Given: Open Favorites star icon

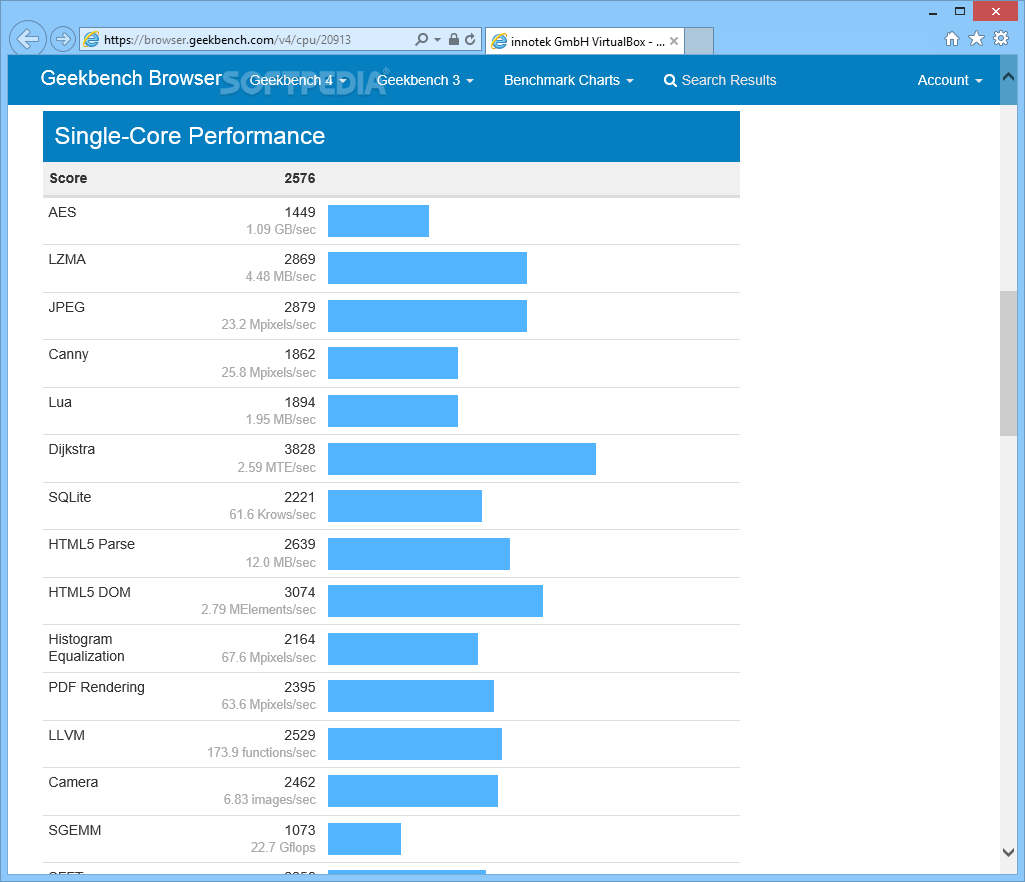Looking at the screenshot, I should point(976,39).
